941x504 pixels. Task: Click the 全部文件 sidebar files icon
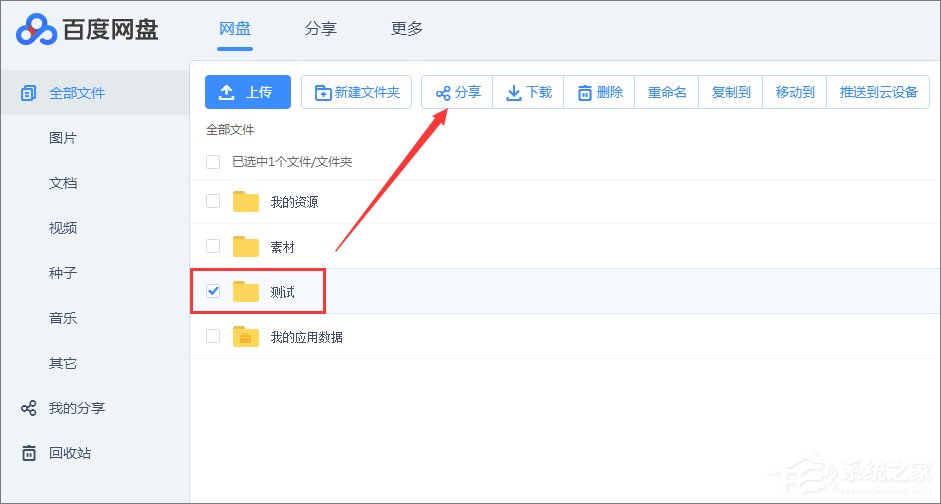coord(29,93)
